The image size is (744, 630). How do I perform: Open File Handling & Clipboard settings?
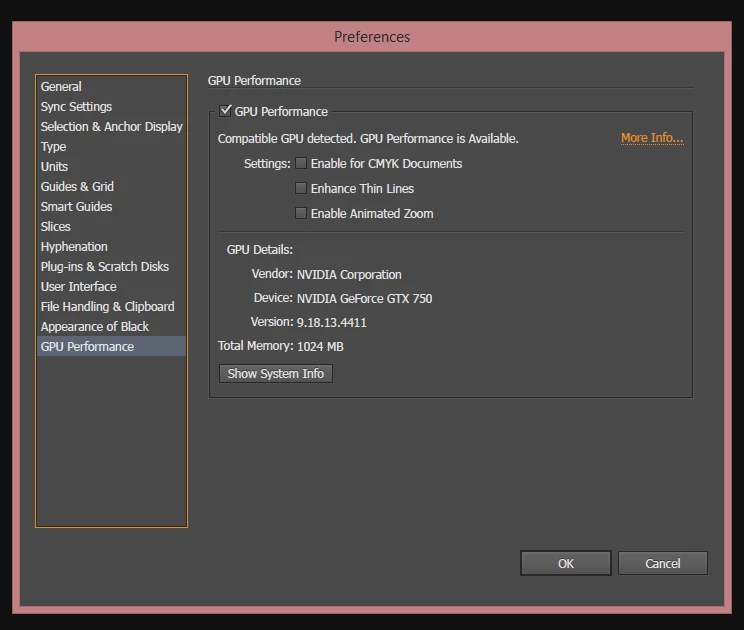(x=111, y=306)
